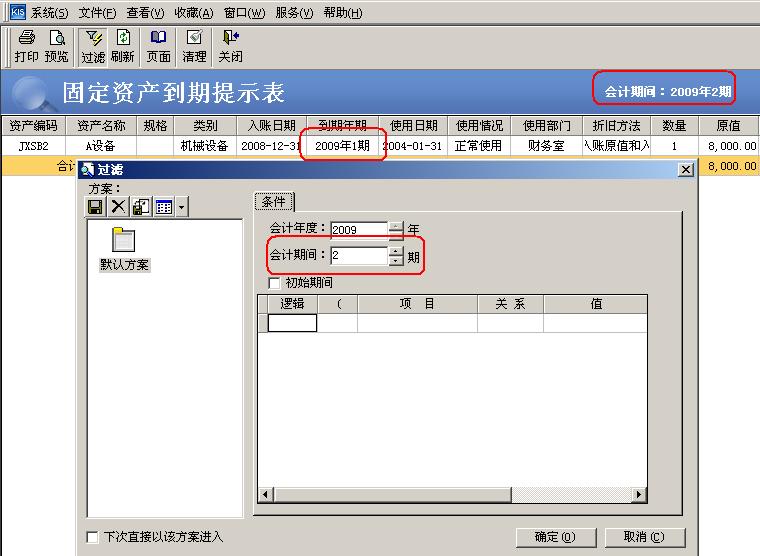The image size is (760, 556).
Task: Click the 原值 column header
Action: coord(728,126)
